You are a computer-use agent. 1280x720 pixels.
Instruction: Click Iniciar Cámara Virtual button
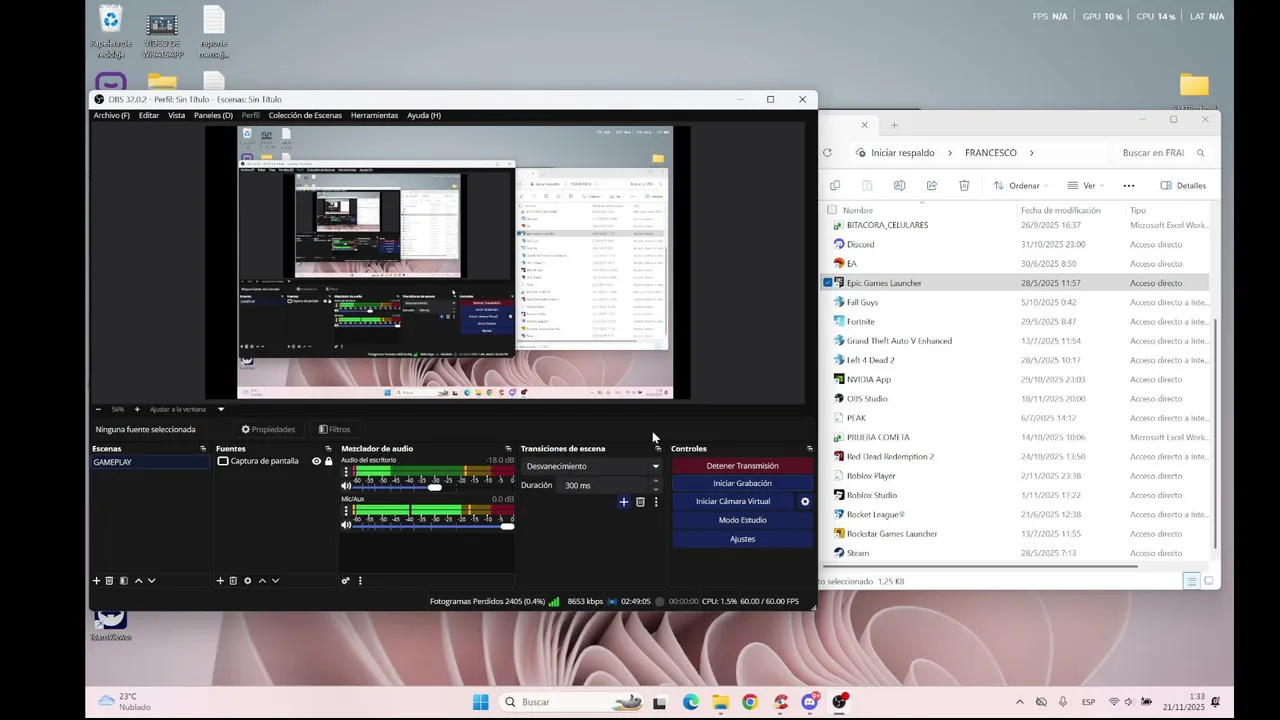(733, 502)
